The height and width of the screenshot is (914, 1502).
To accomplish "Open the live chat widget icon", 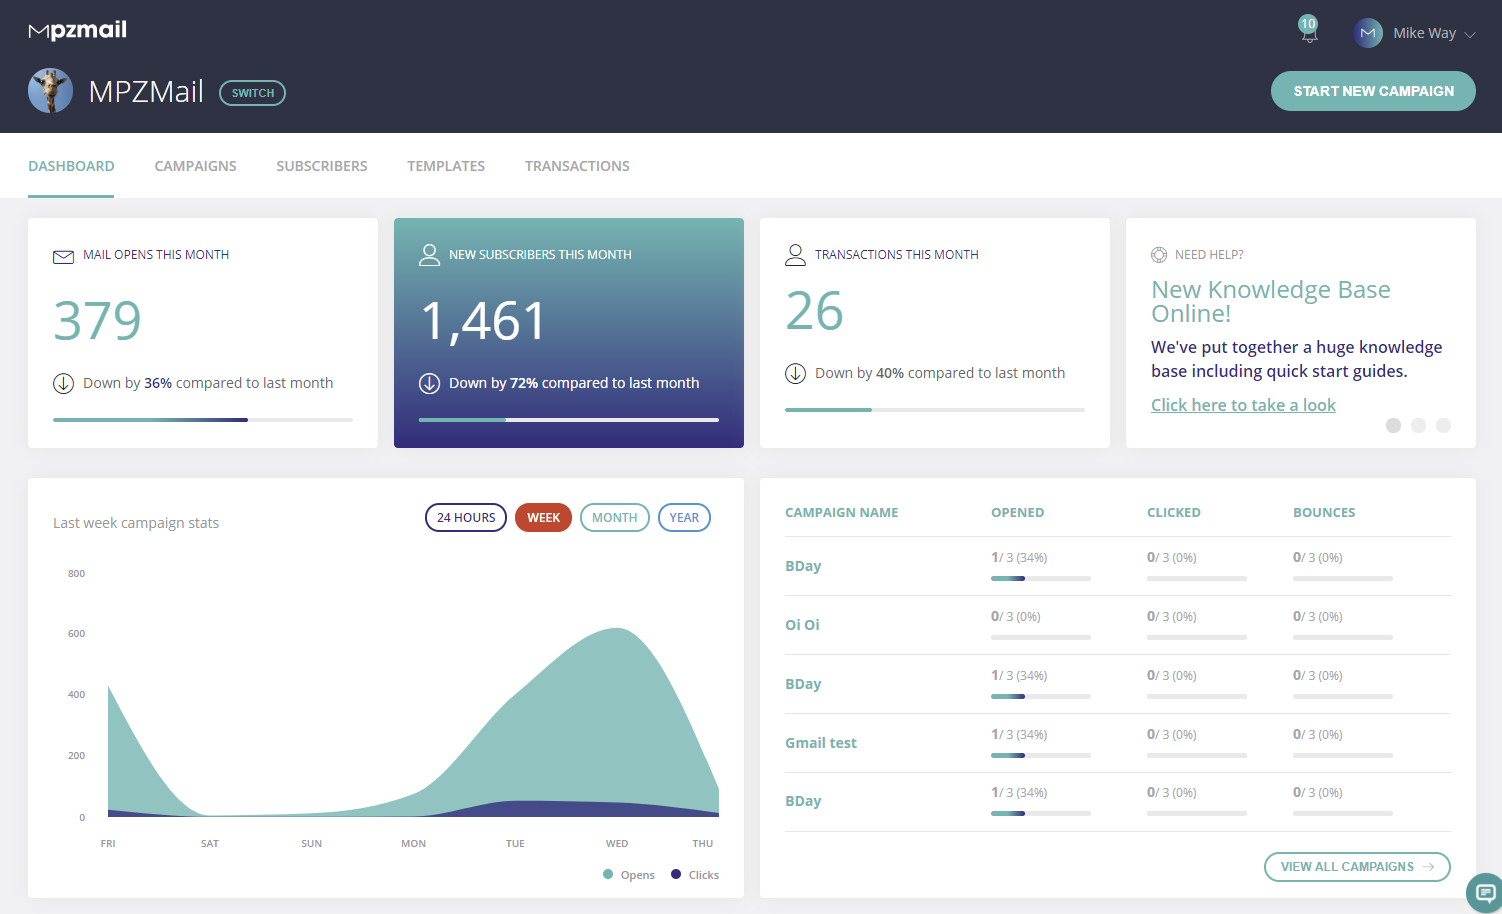I will tap(1484, 892).
